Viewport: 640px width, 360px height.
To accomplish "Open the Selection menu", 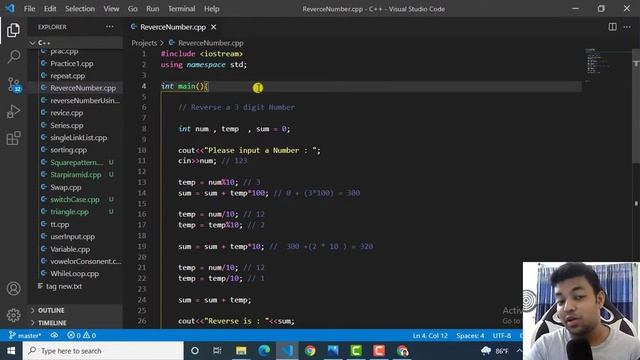I will coord(80,9).
